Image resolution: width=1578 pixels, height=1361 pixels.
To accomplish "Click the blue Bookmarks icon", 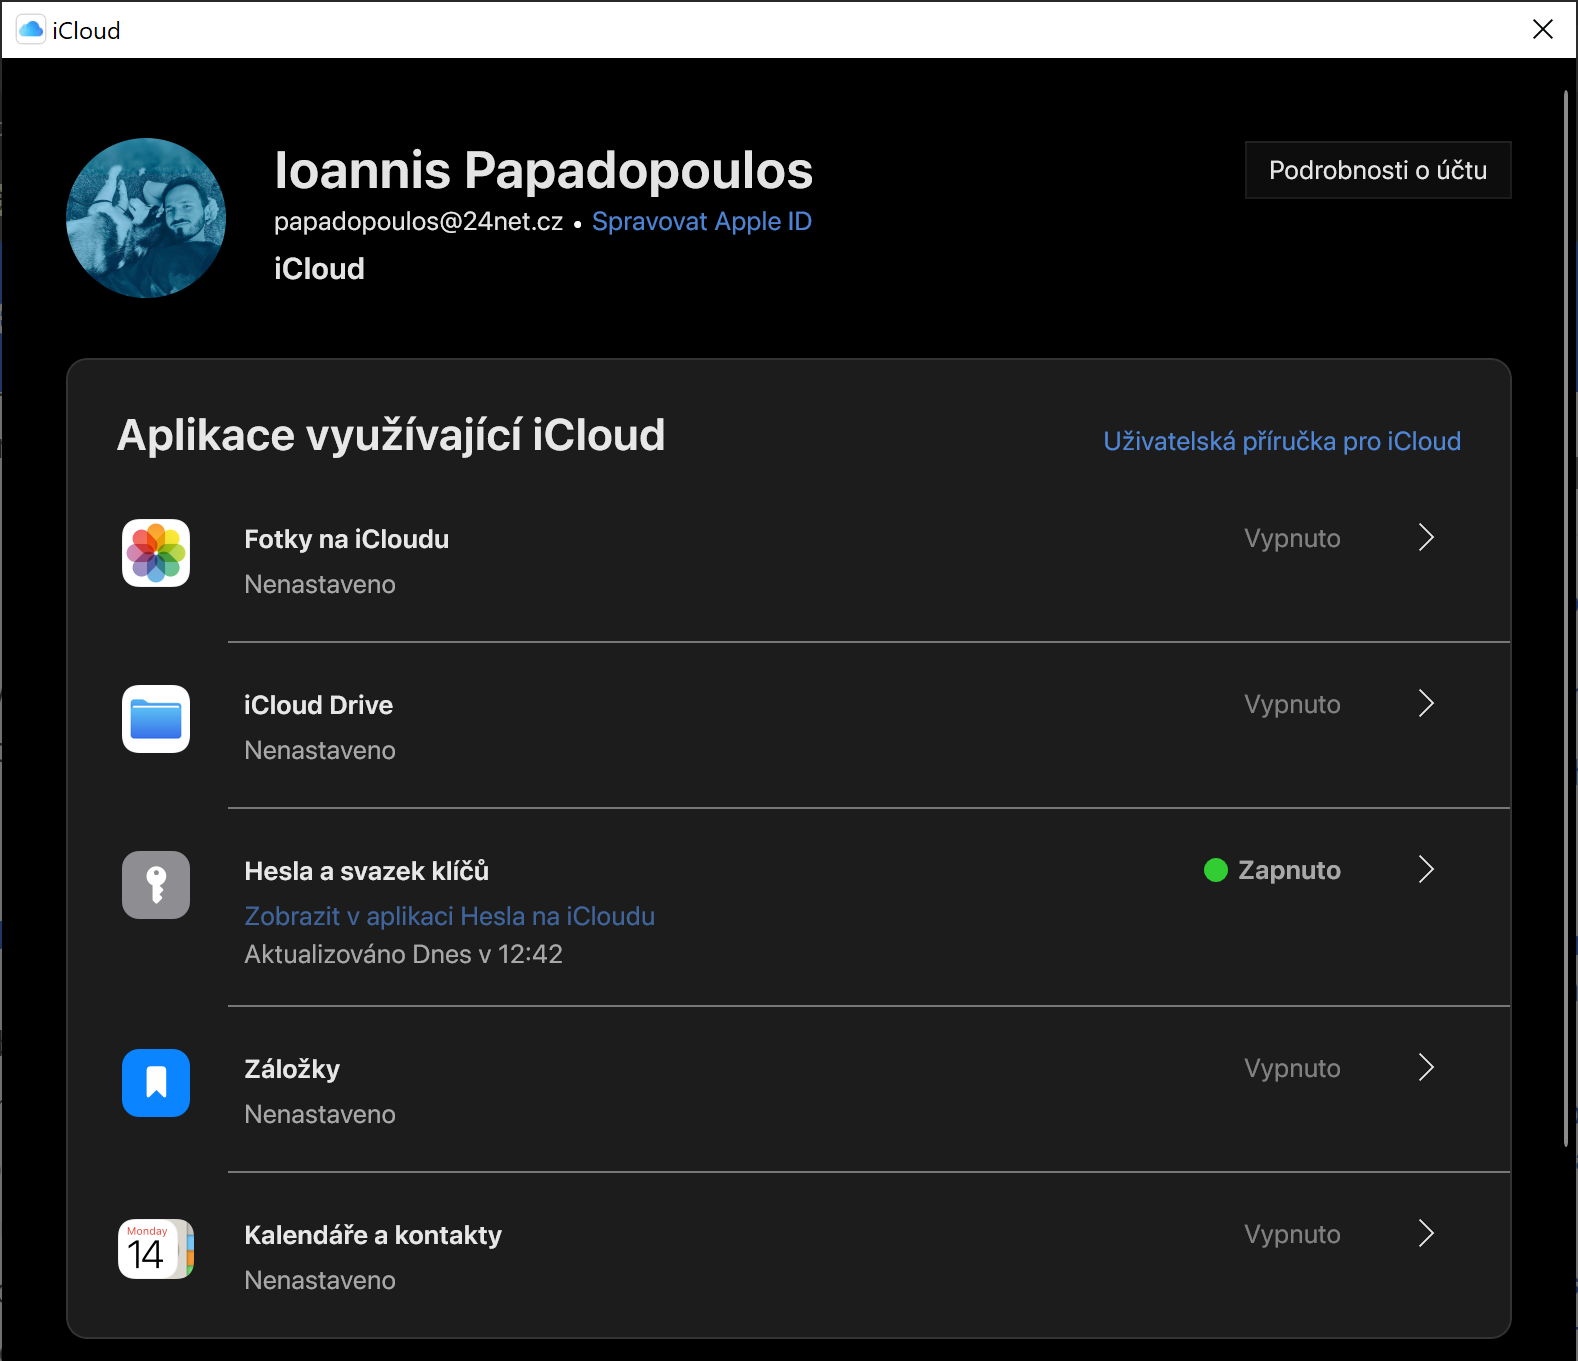I will tap(156, 1083).
